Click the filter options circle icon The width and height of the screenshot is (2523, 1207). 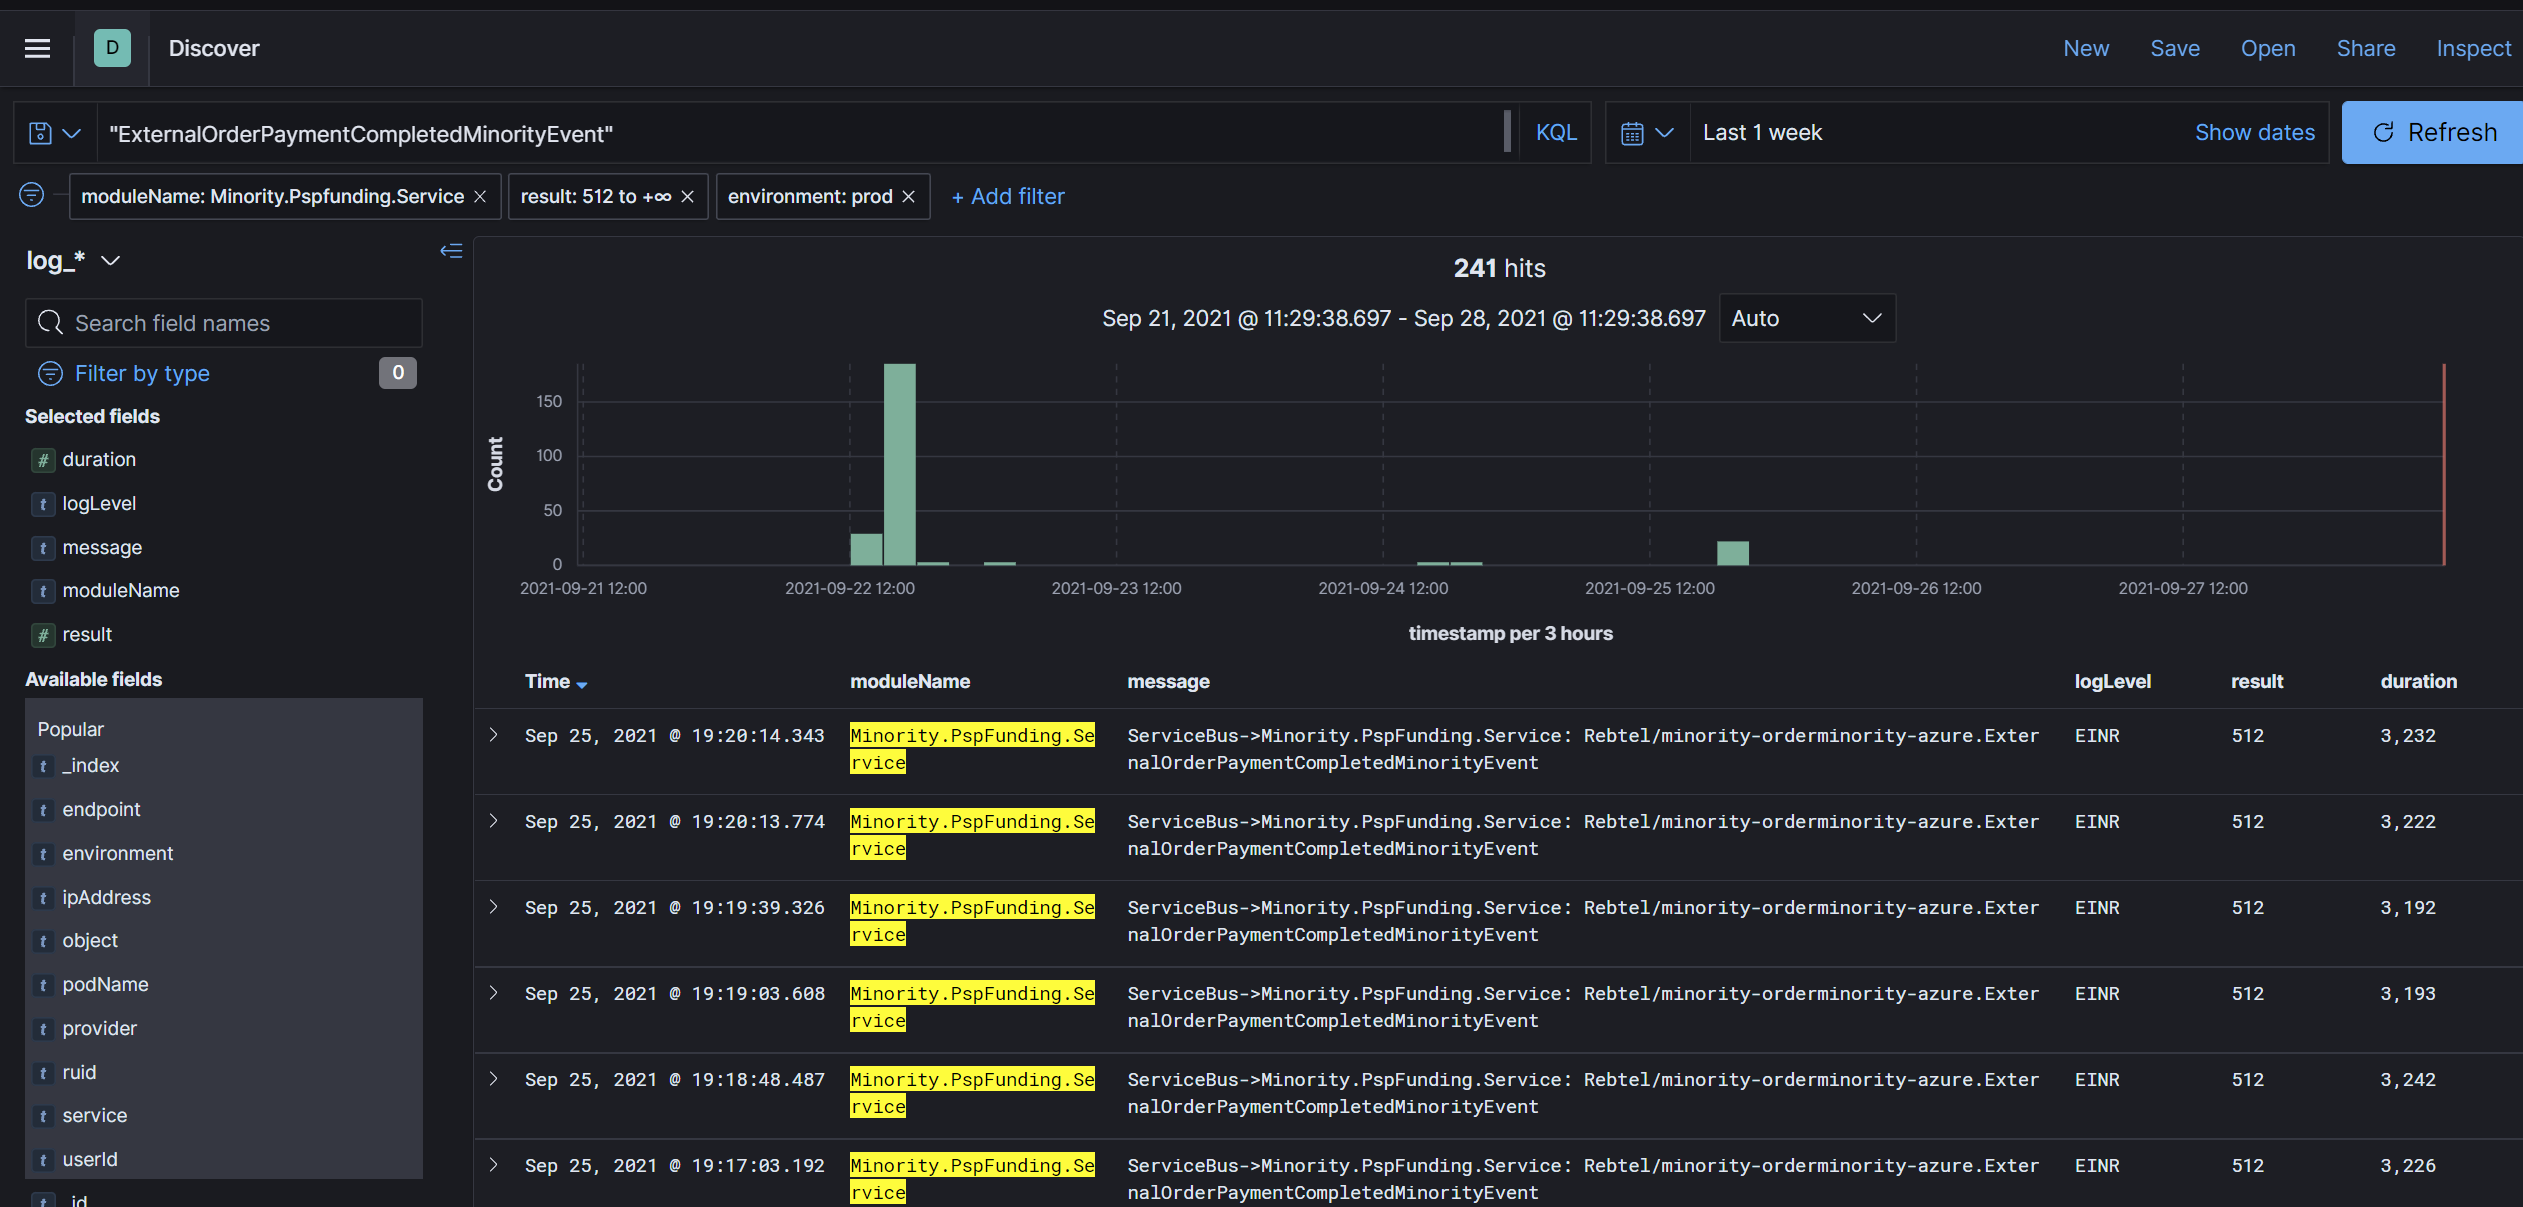tap(32, 195)
